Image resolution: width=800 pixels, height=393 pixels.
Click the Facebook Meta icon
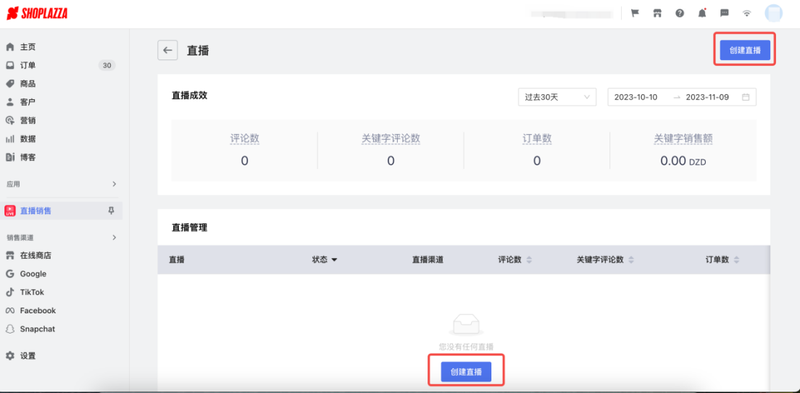(10, 310)
